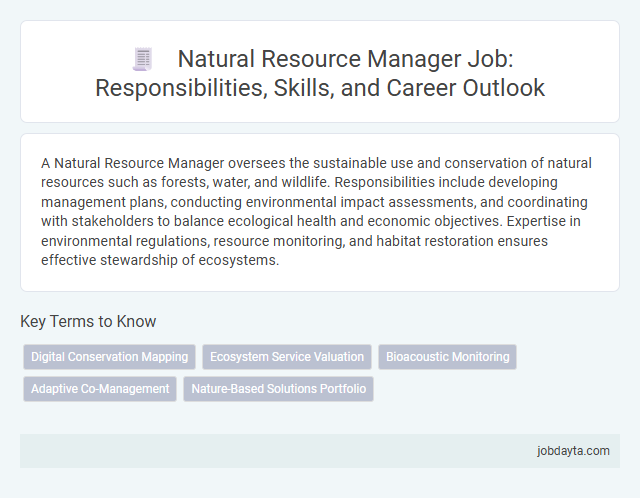
Task: Click the paragraph starting 'A Natural Resource Manager oversees'
Action: click(x=316, y=211)
